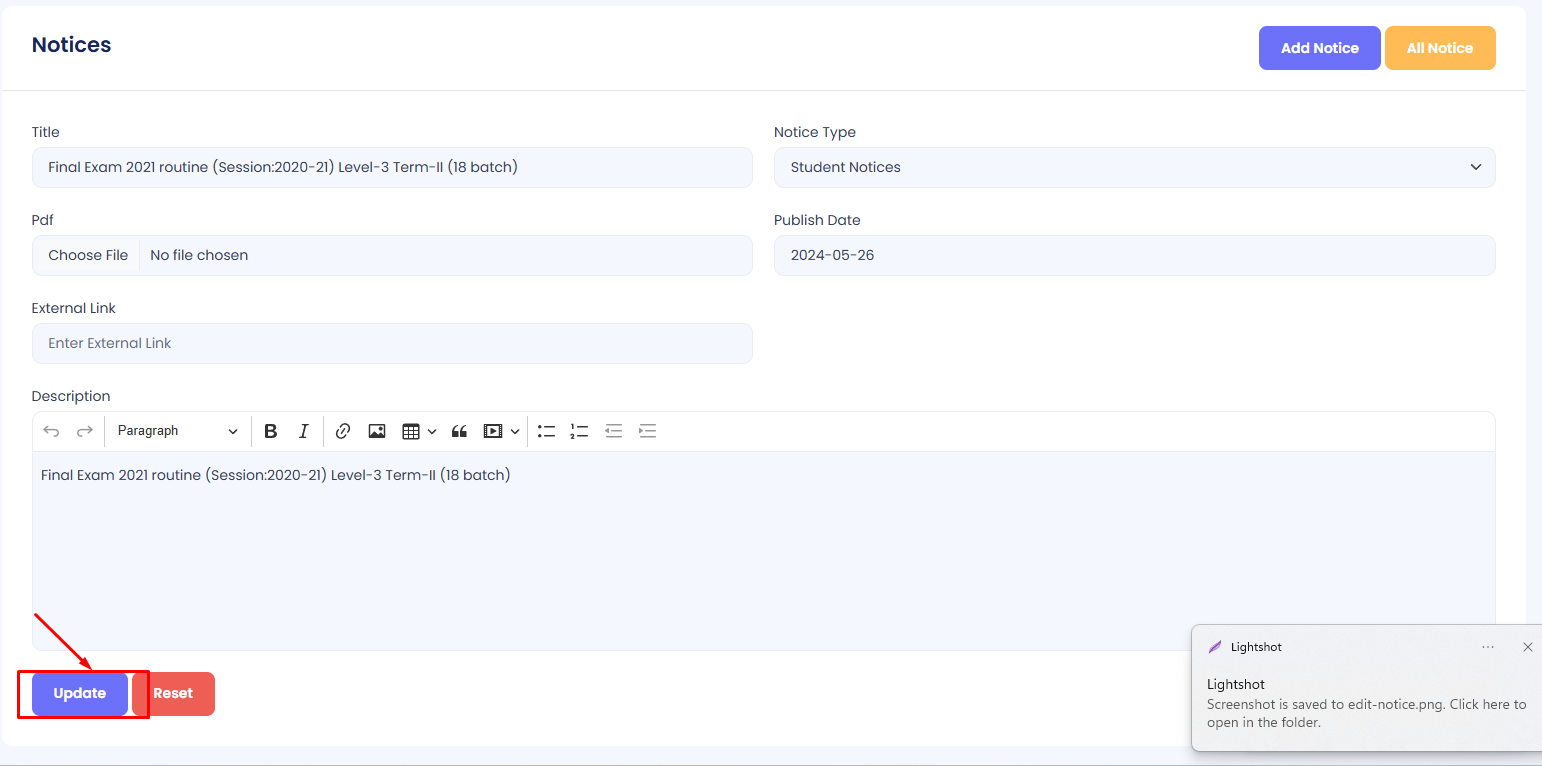Create a bulleted list
Image resolution: width=1542 pixels, height=766 pixels.
click(x=546, y=431)
